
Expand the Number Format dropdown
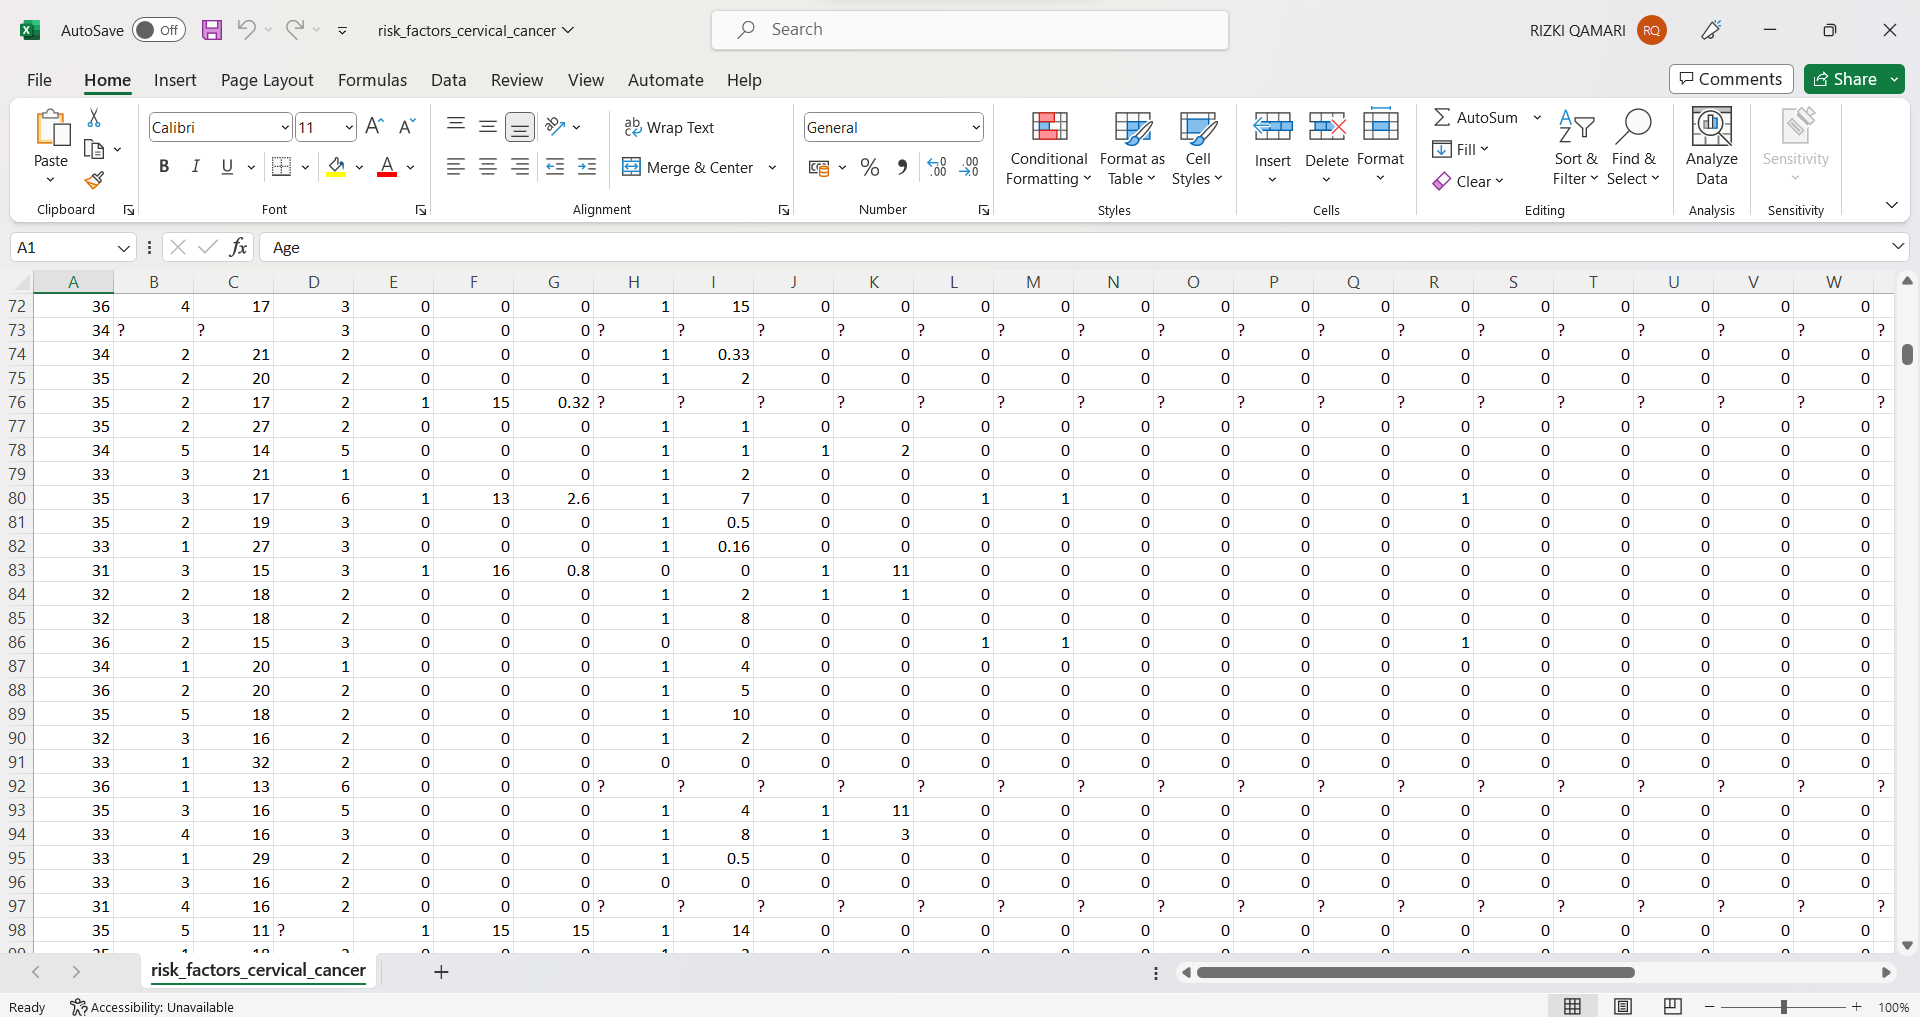click(975, 127)
